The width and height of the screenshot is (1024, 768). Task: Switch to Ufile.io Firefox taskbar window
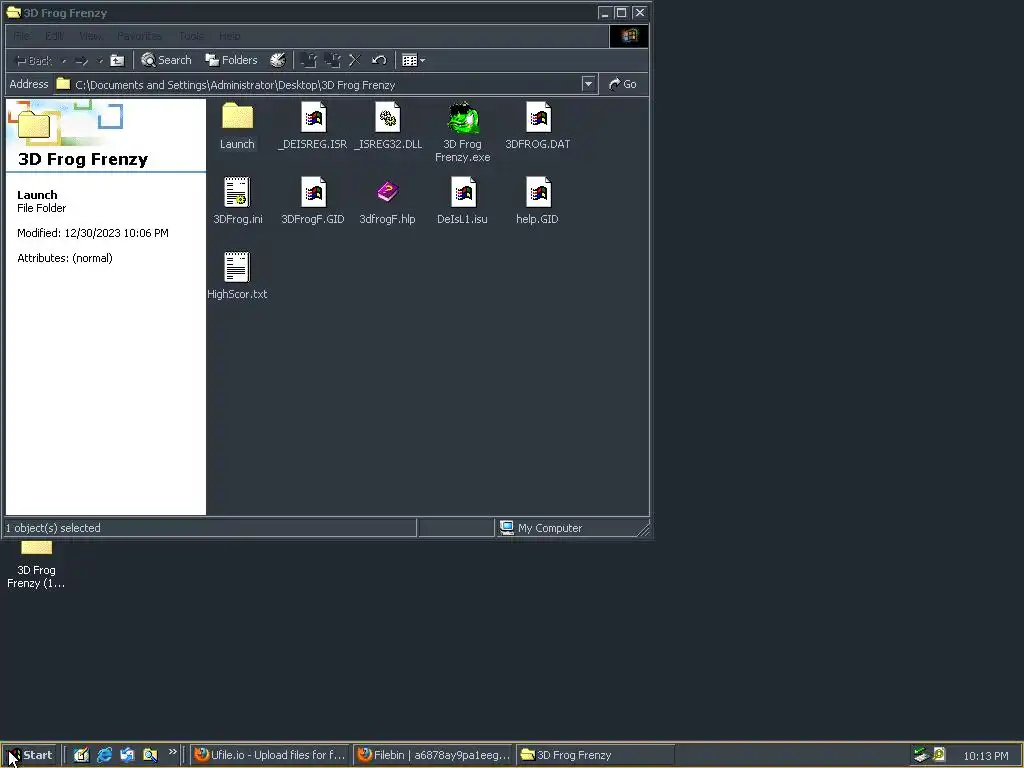pyautogui.click(x=270, y=755)
